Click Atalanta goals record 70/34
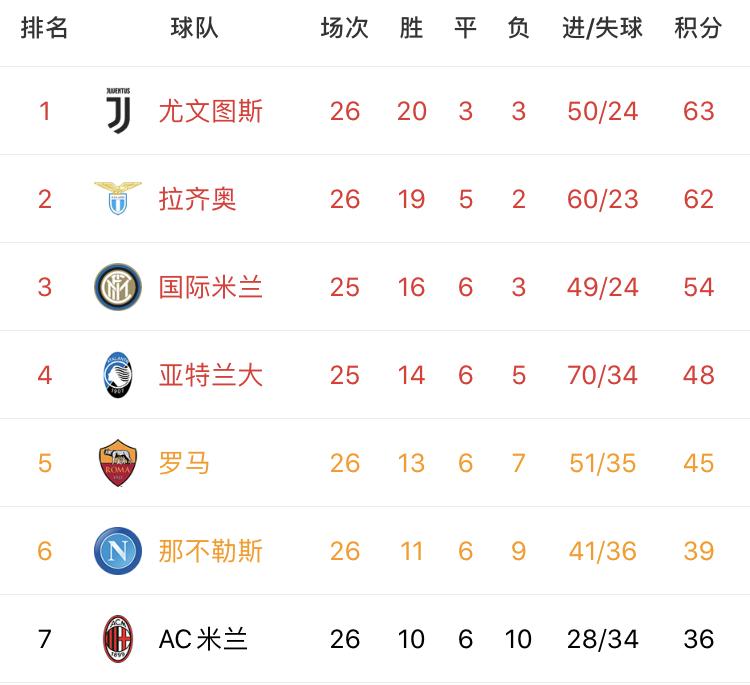 point(602,375)
